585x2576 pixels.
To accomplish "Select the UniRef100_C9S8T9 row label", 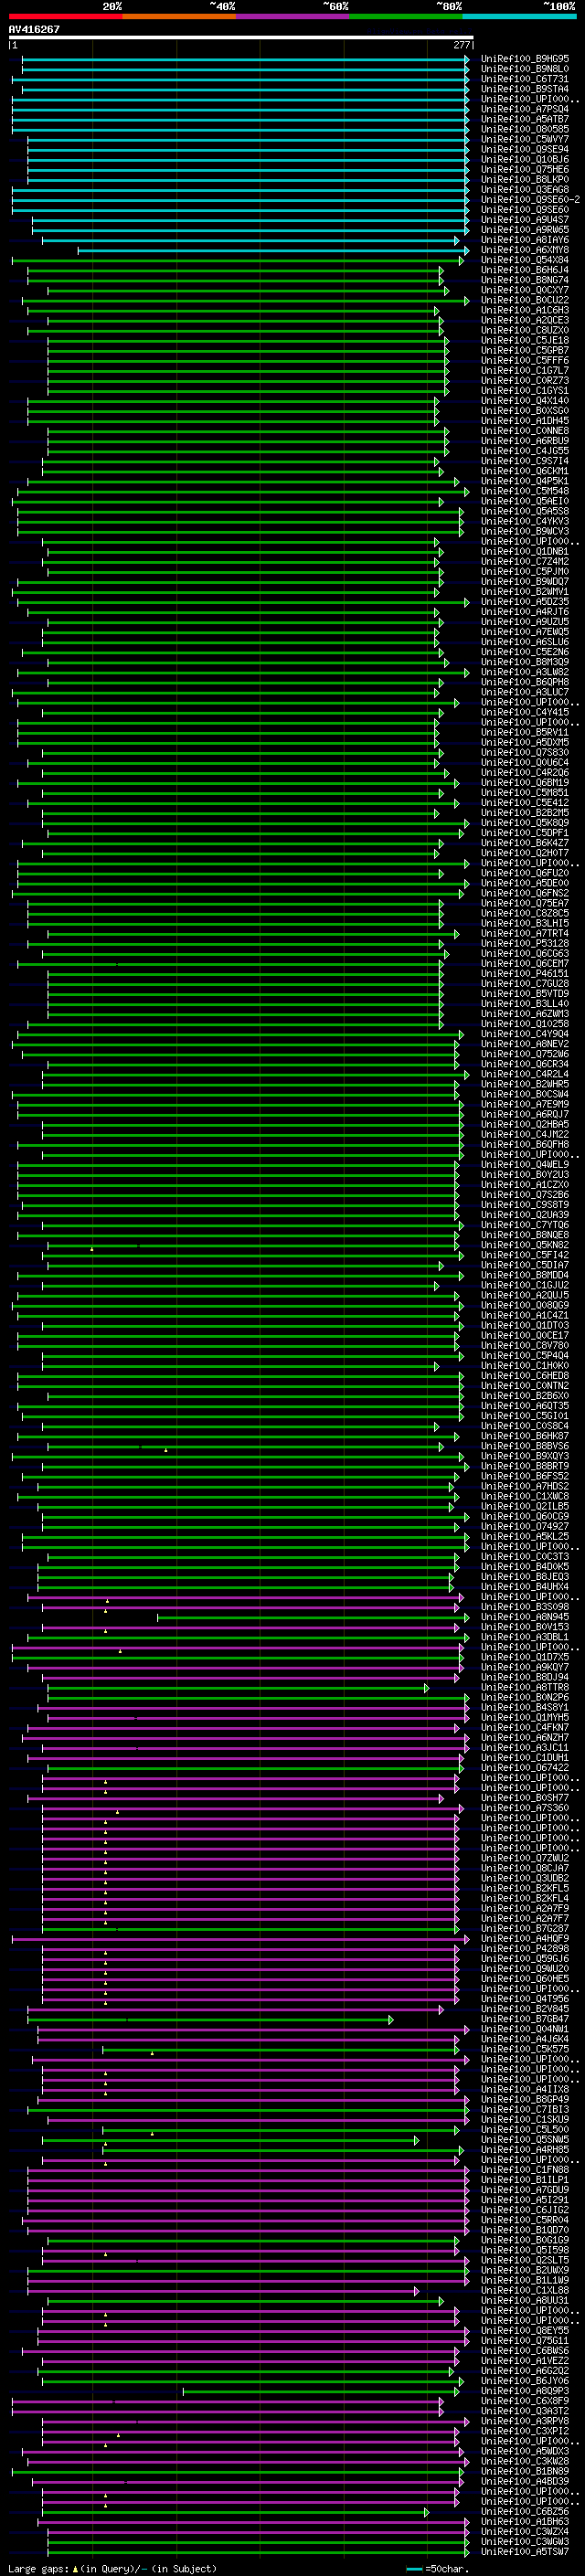I will [x=525, y=1205].
